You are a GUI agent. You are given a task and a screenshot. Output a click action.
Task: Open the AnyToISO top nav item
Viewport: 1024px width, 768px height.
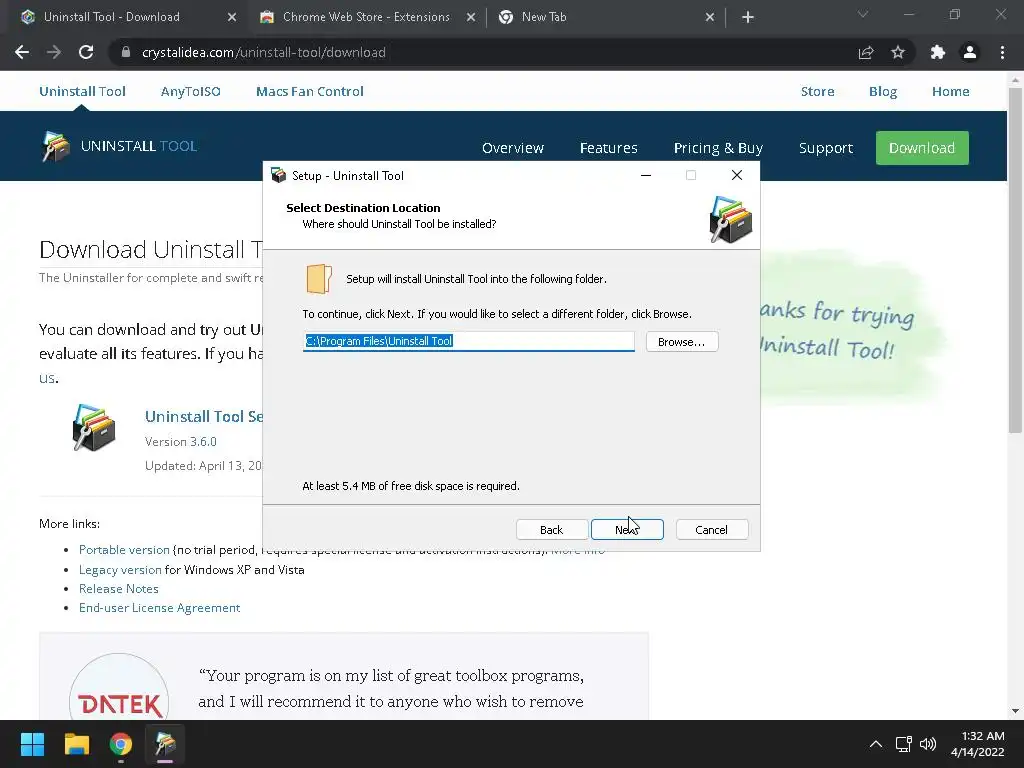[x=191, y=91]
